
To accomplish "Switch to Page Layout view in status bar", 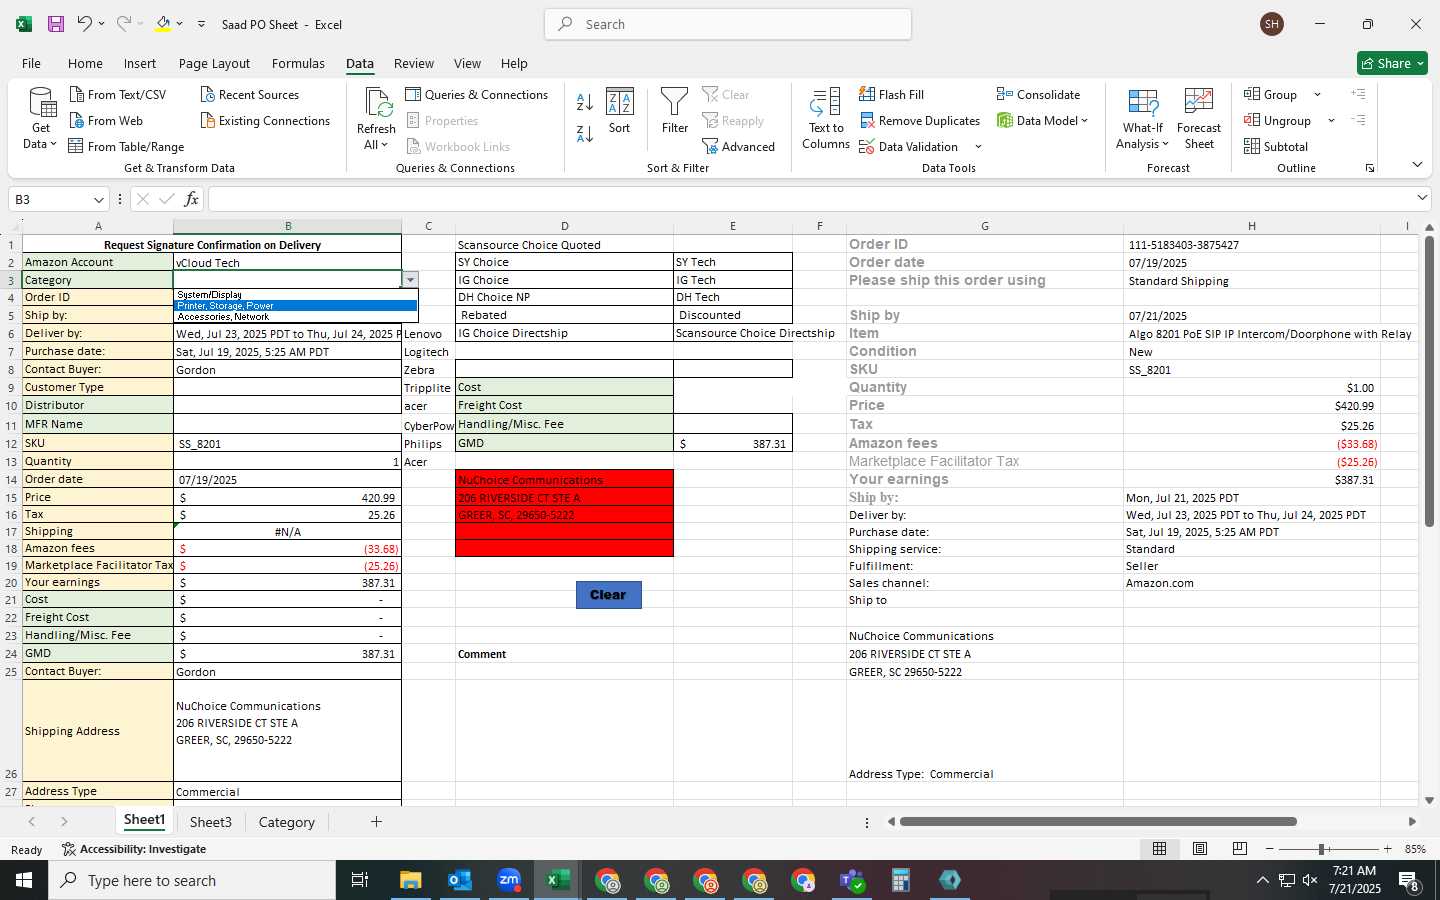I will click(1199, 848).
